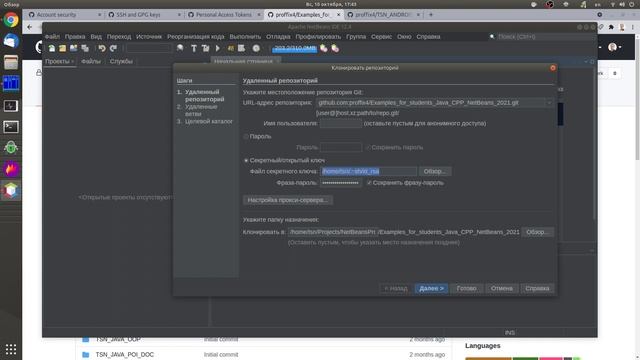Image resolution: width=640 pixels, height=360 pixels.
Task: Open the system volume indicator in top bar
Action: click(x=622, y=4)
